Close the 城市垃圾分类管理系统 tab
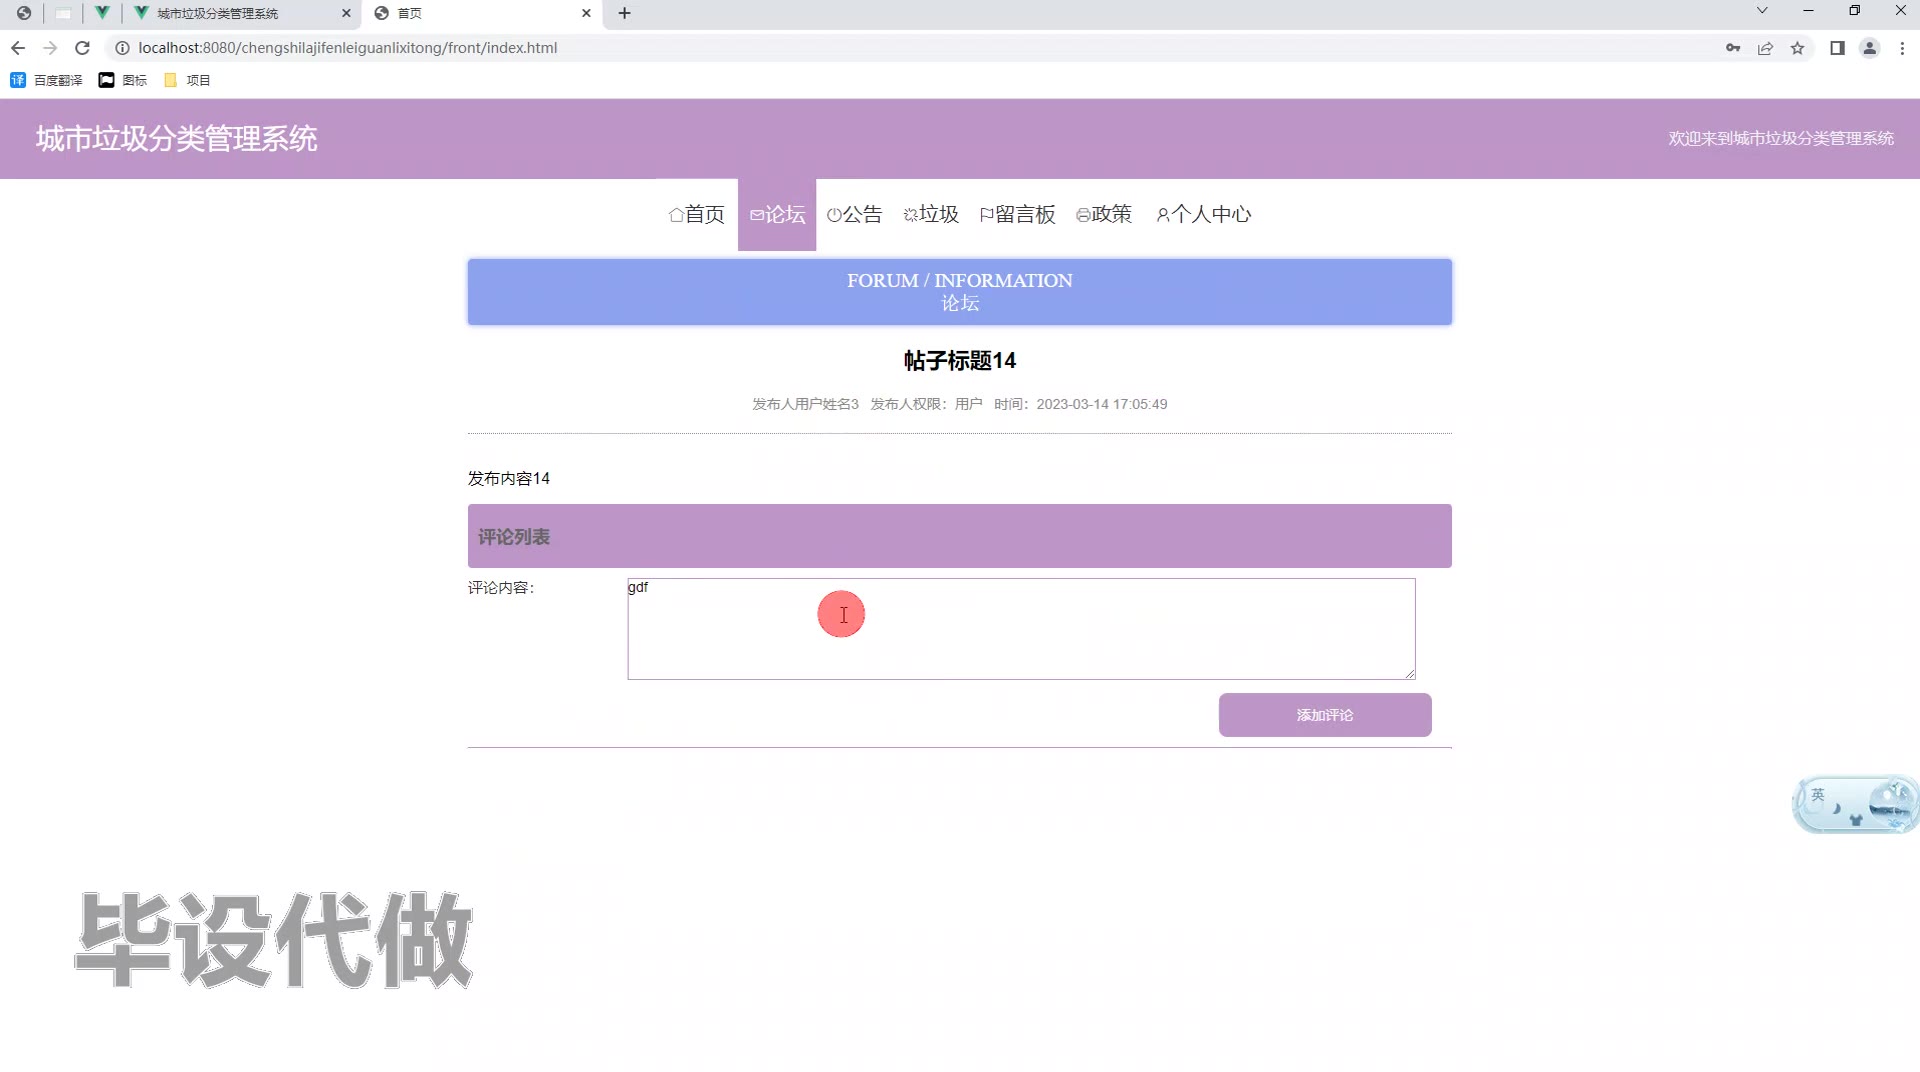 tap(346, 13)
